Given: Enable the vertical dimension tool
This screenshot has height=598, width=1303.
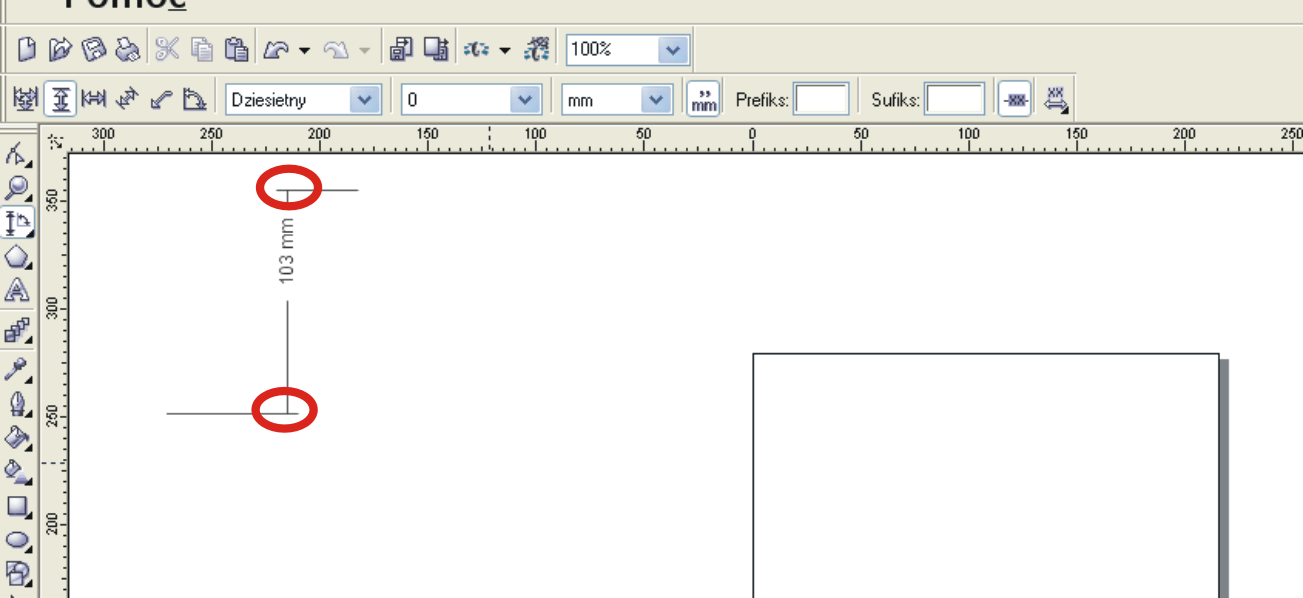Looking at the screenshot, I should point(61,99).
